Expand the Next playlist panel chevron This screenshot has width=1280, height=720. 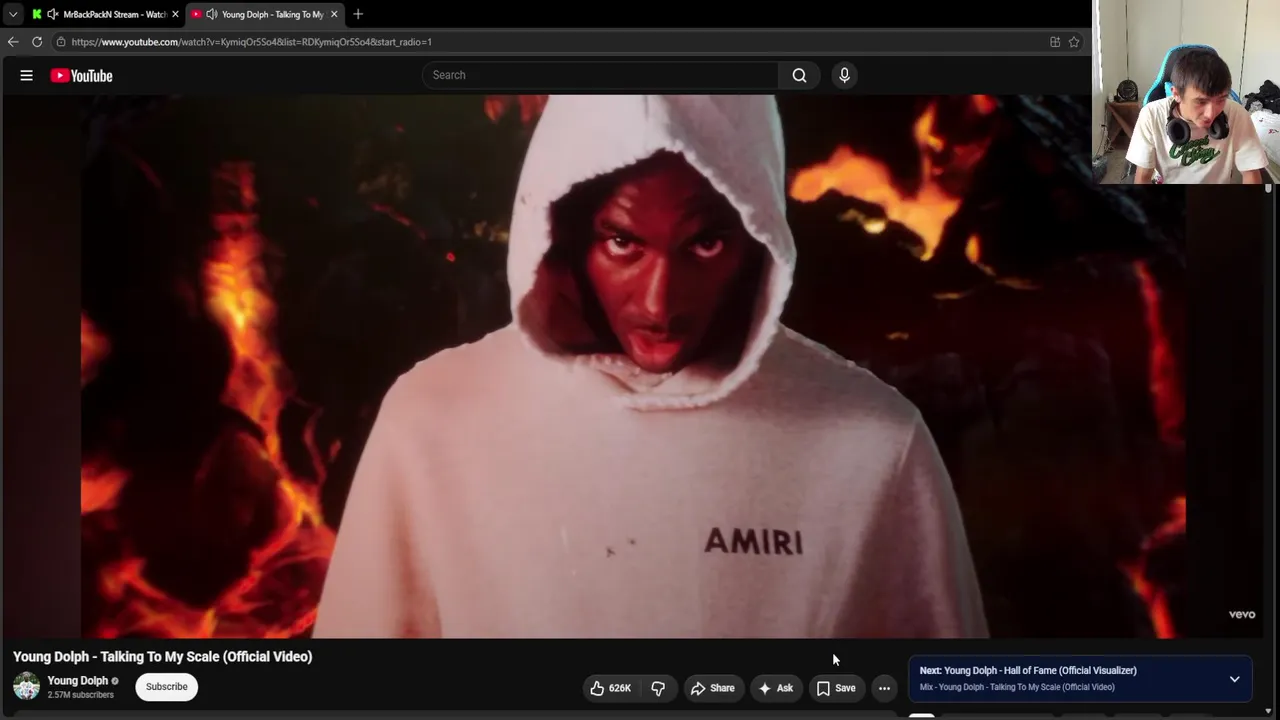tap(1234, 679)
